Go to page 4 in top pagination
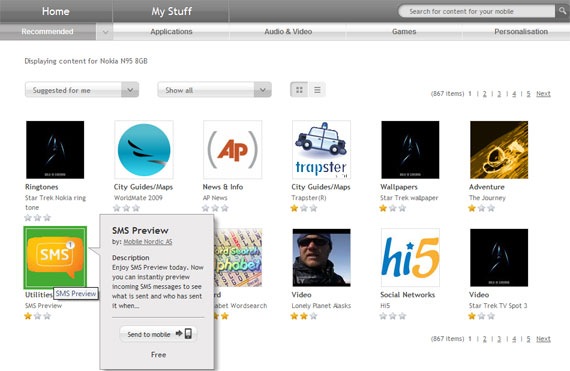 point(514,94)
